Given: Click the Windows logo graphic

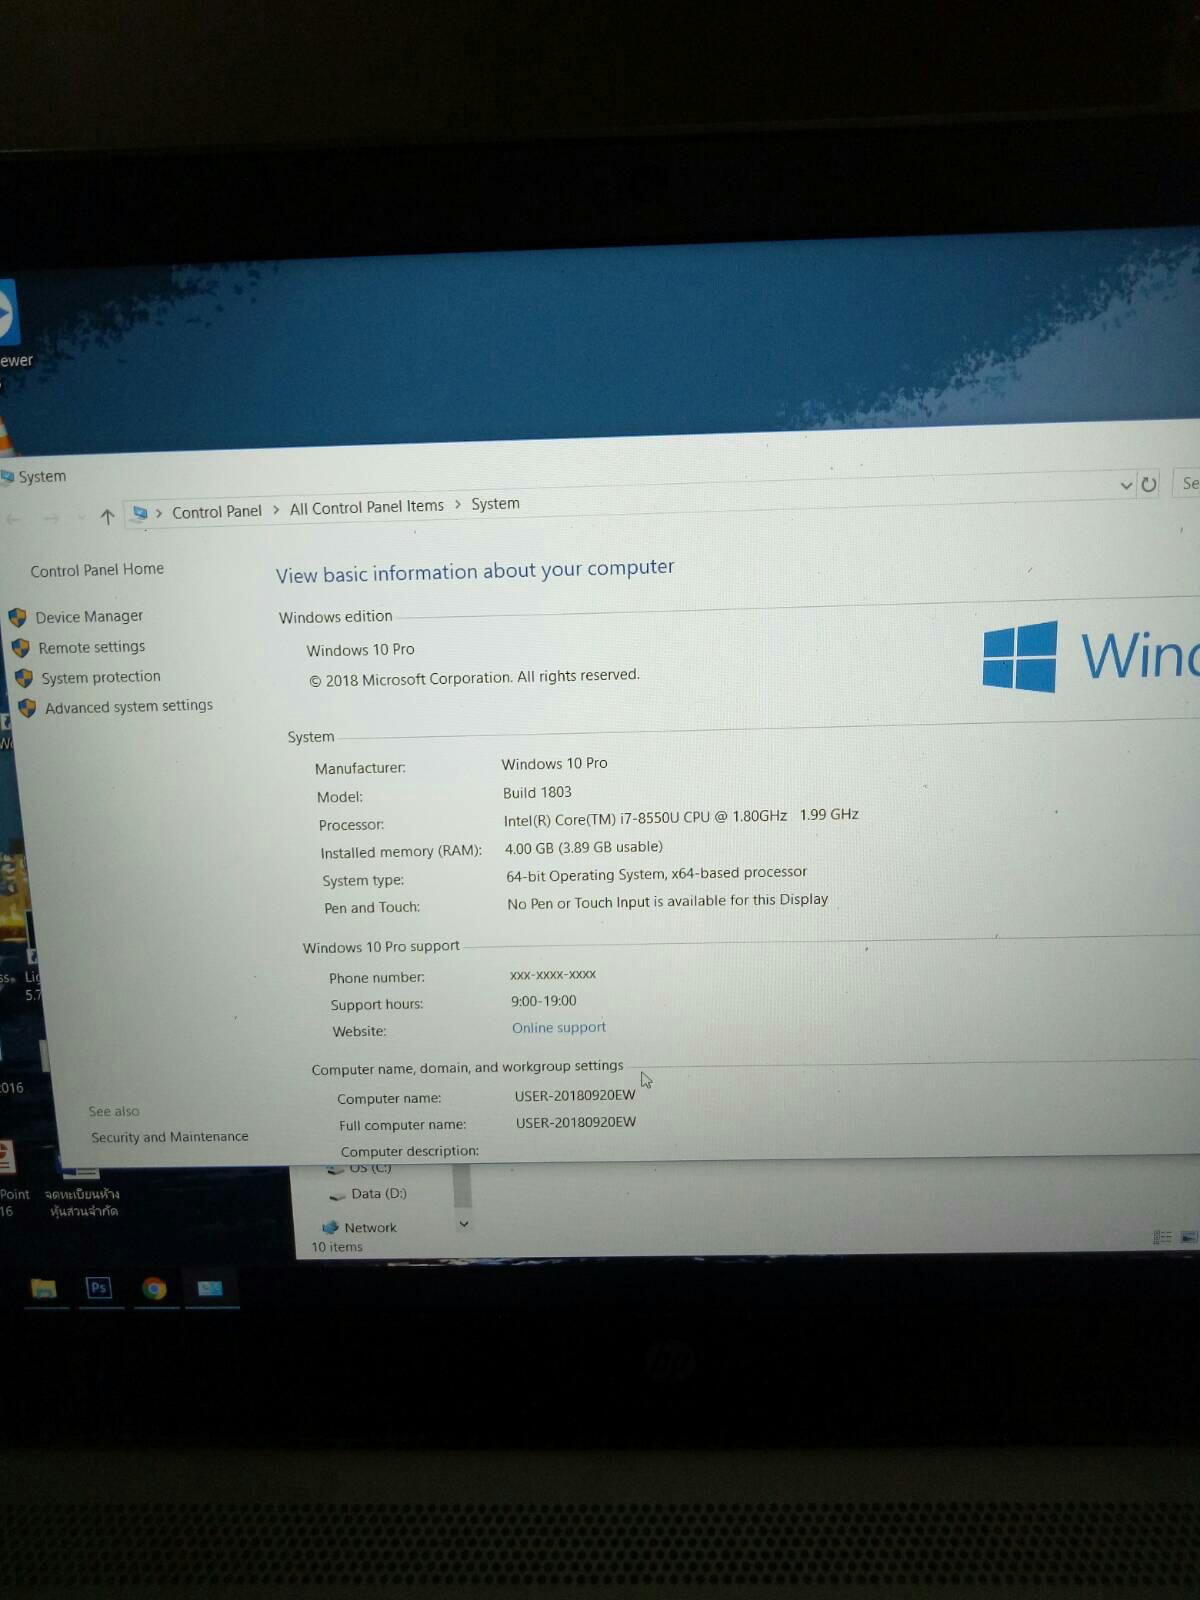Looking at the screenshot, I should point(1020,656).
